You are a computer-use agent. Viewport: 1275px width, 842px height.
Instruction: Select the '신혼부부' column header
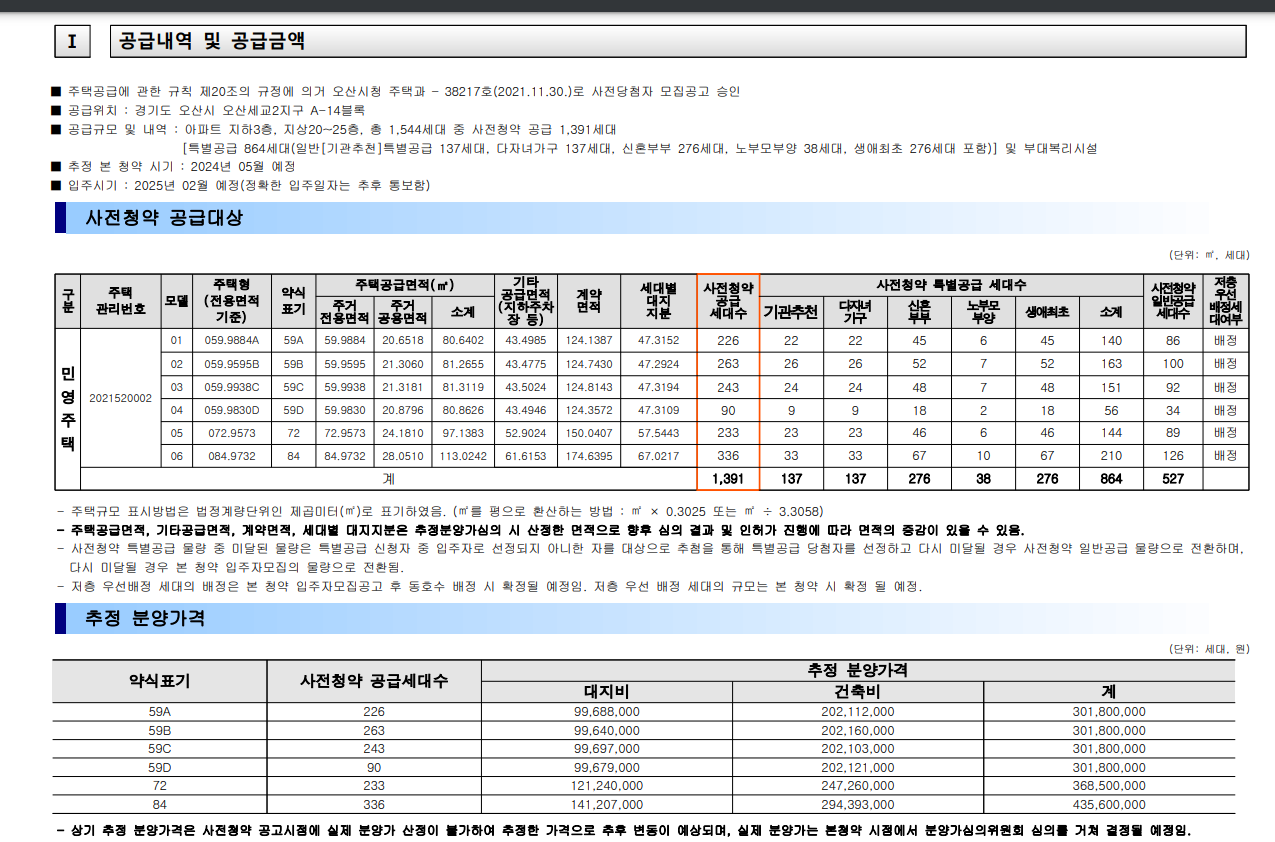coord(918,312)
